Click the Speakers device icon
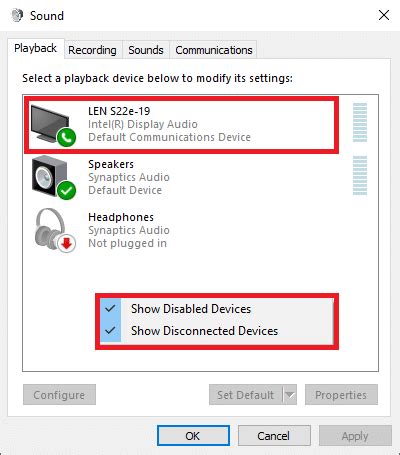The width and height of the screenshot is (400, 455). click(x=52, y=177)
